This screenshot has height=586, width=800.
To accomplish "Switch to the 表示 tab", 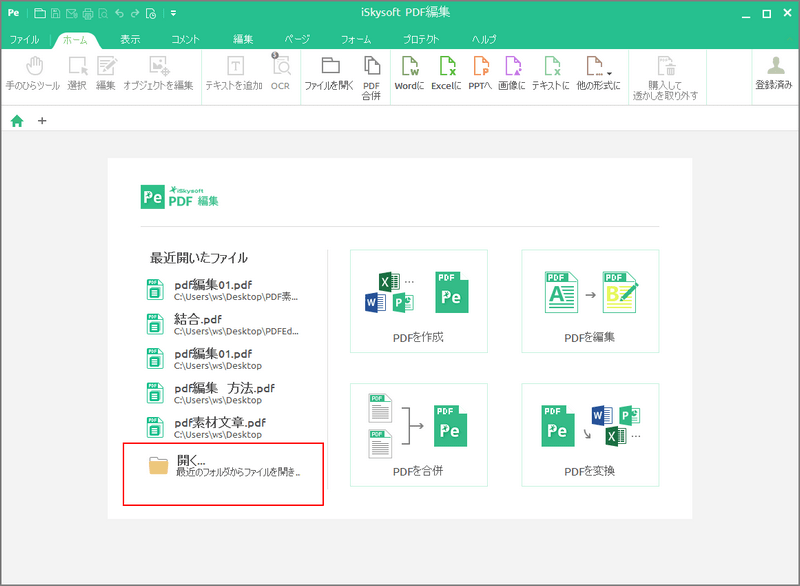I will 130,39.
